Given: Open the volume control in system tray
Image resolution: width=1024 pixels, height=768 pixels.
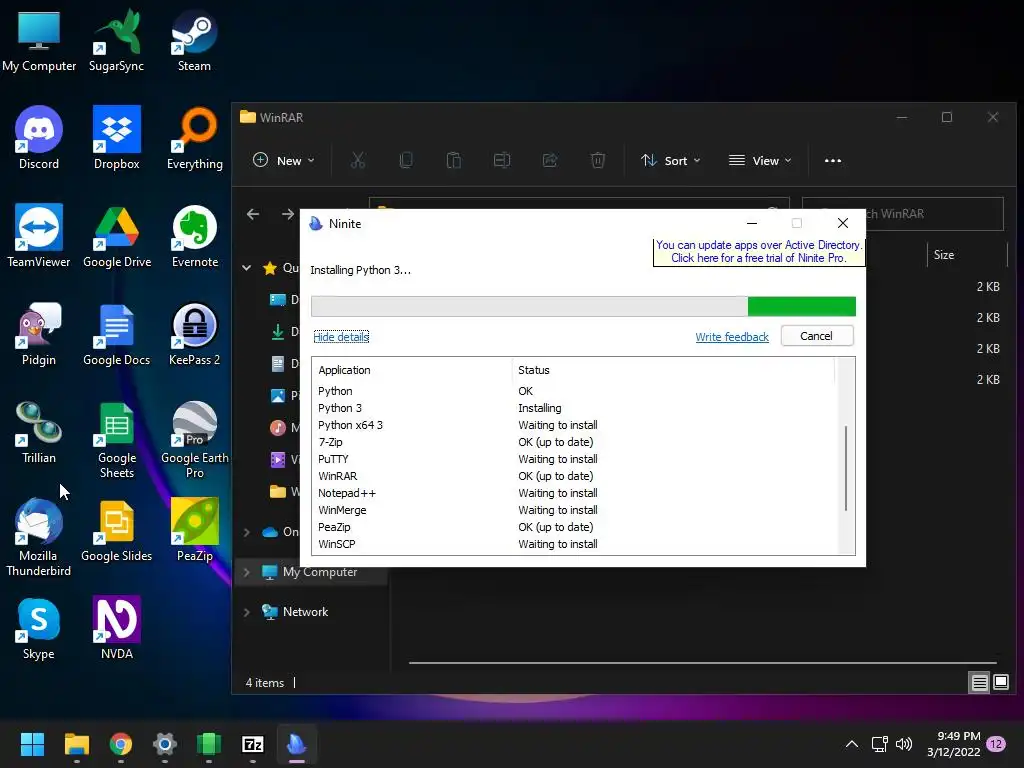Looking at the screenshot, I should pyautogui.click(x=904, y=744).
